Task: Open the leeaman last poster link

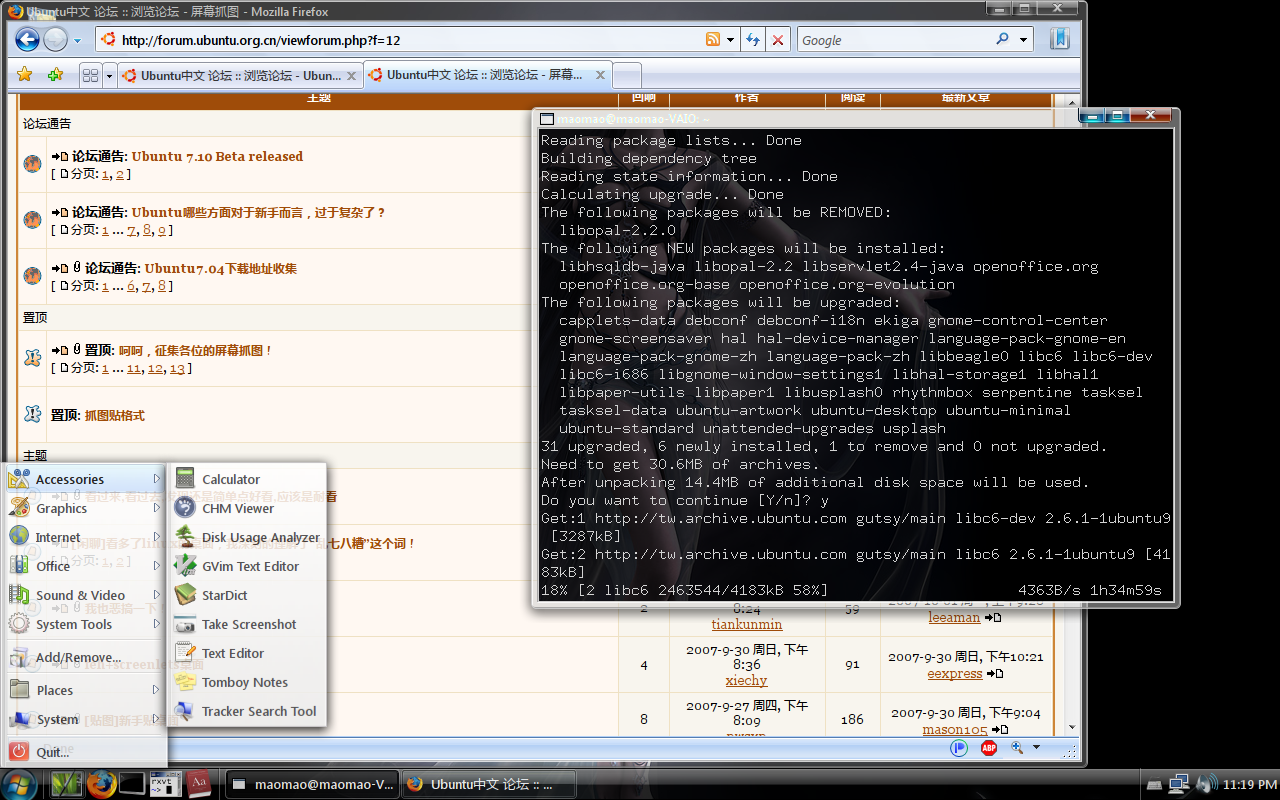Action: tap(954, 617)
